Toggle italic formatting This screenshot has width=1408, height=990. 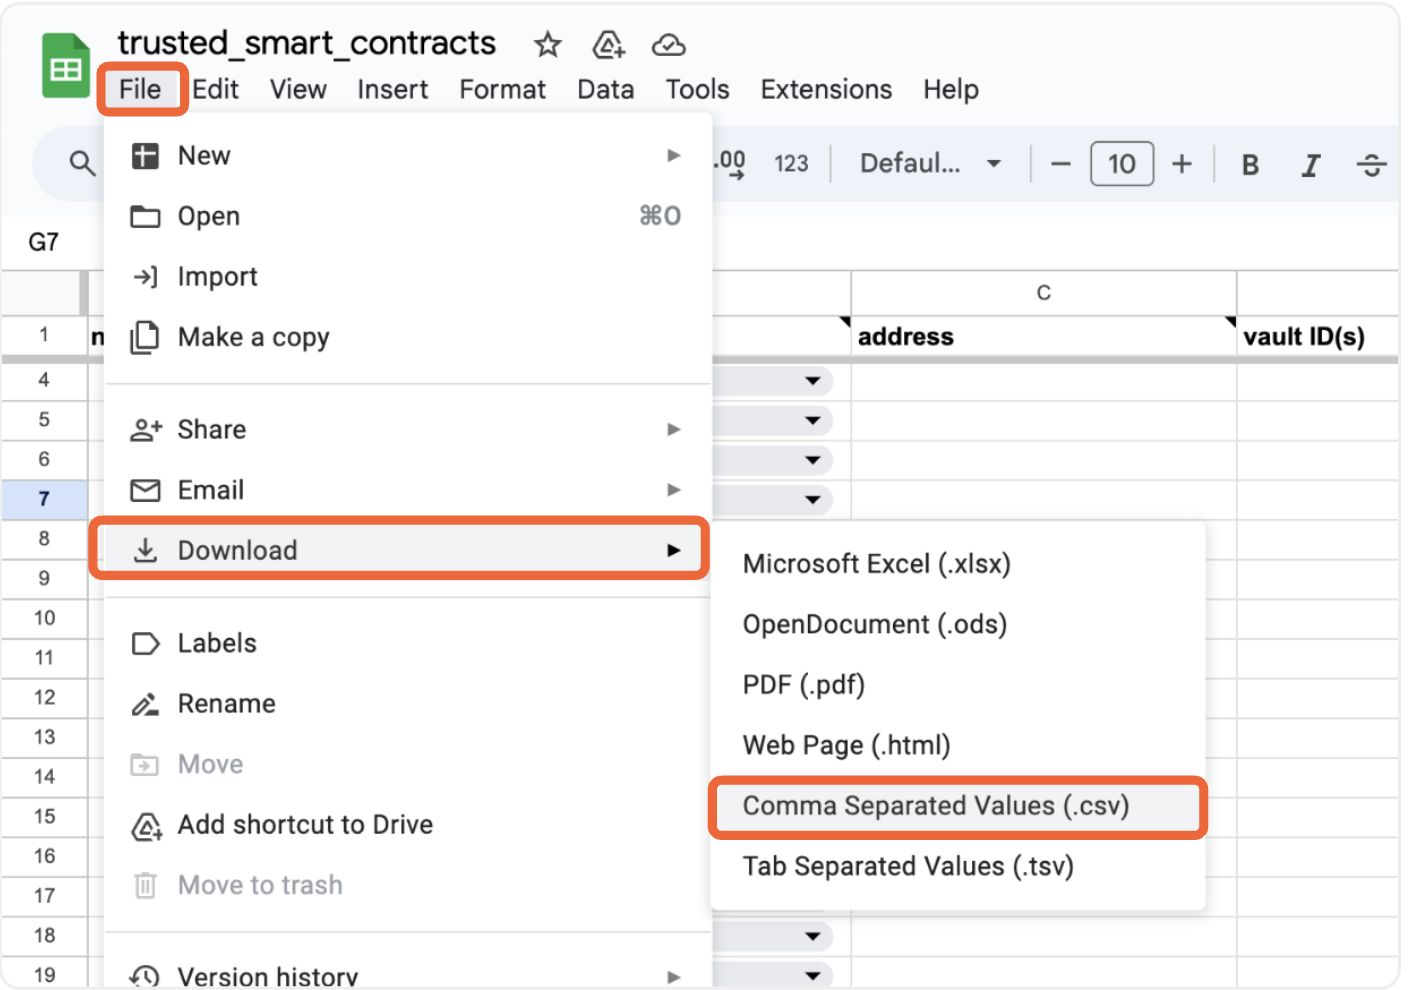(1310, 165)
